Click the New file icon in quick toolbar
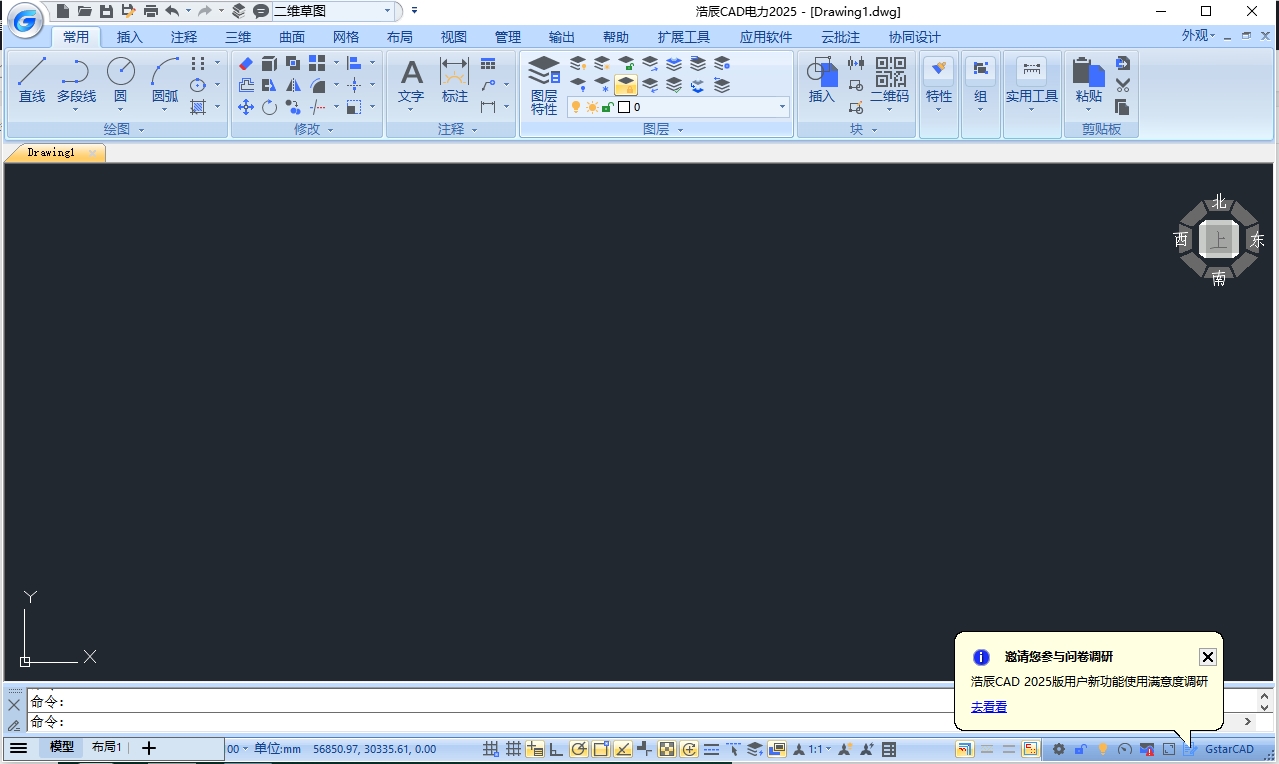The width and height of the screenshot is (1279, 764). (x=63, y=11)
